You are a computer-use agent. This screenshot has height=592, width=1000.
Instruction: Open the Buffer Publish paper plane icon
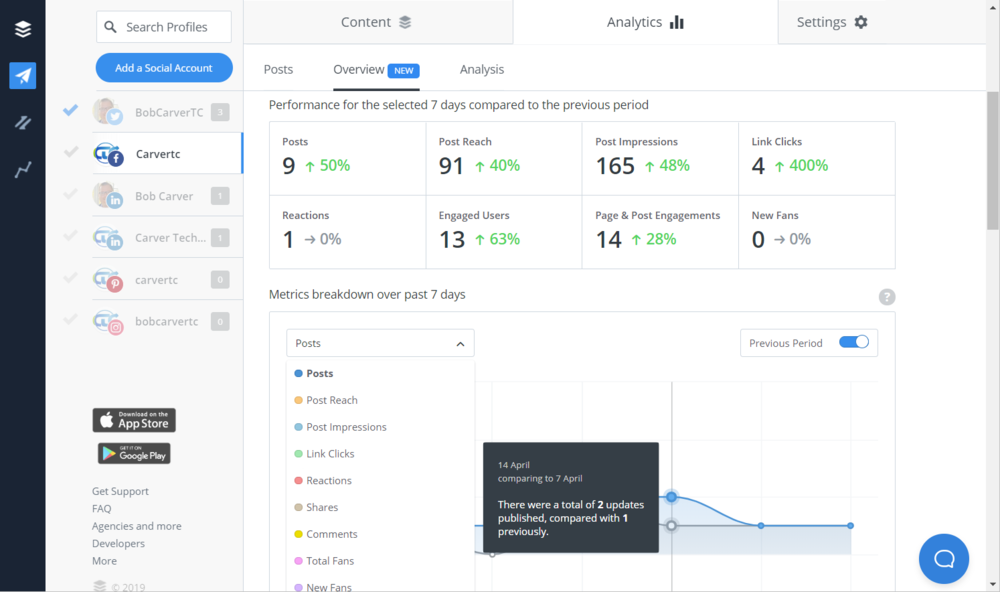click(x=22, y=76)
